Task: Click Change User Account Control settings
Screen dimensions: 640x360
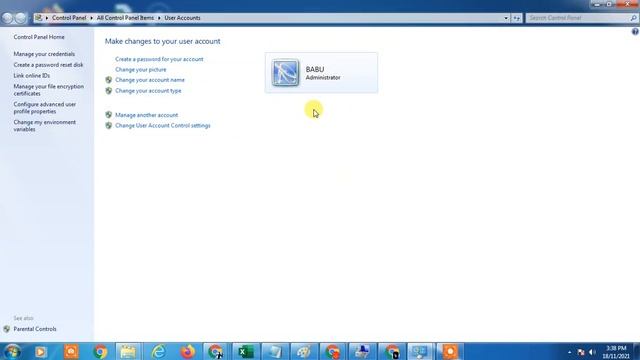Action: coord(163,125)
